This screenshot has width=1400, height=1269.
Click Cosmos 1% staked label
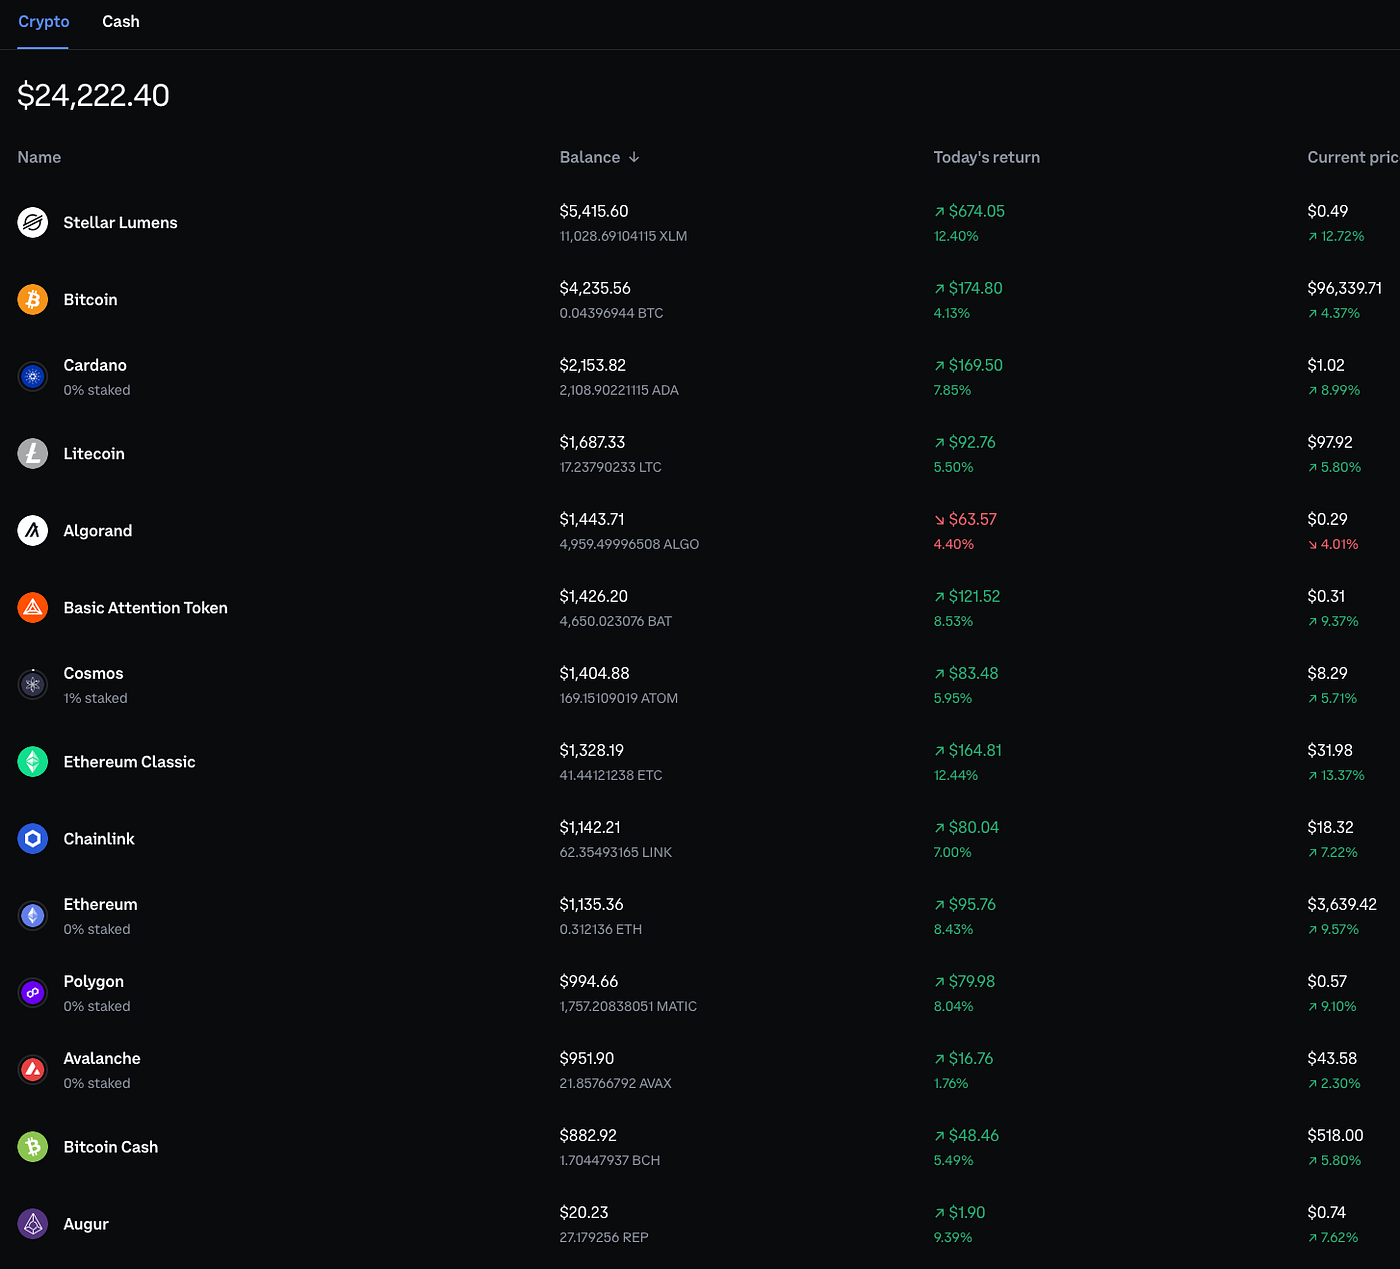pos(95,698)
